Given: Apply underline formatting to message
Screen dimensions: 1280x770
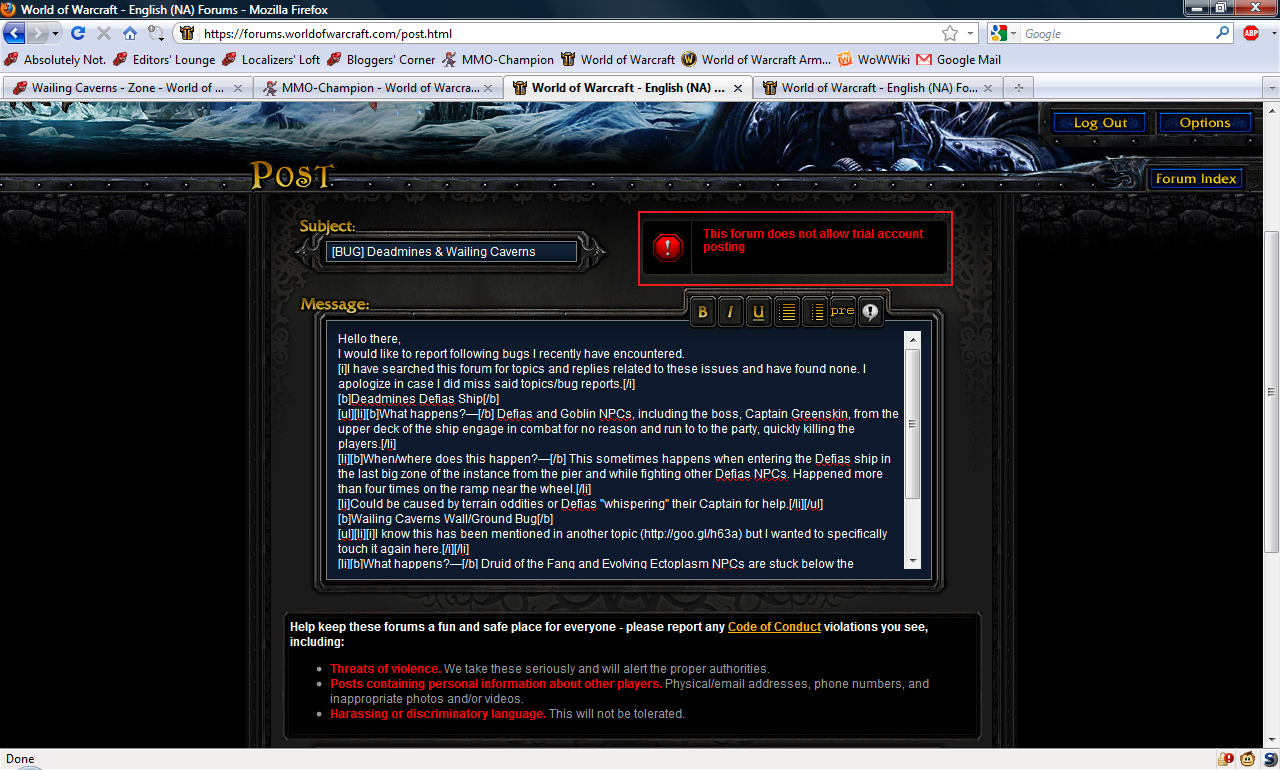Looking at the screenshot, I should pyautogui.click(x=758, y=312).
